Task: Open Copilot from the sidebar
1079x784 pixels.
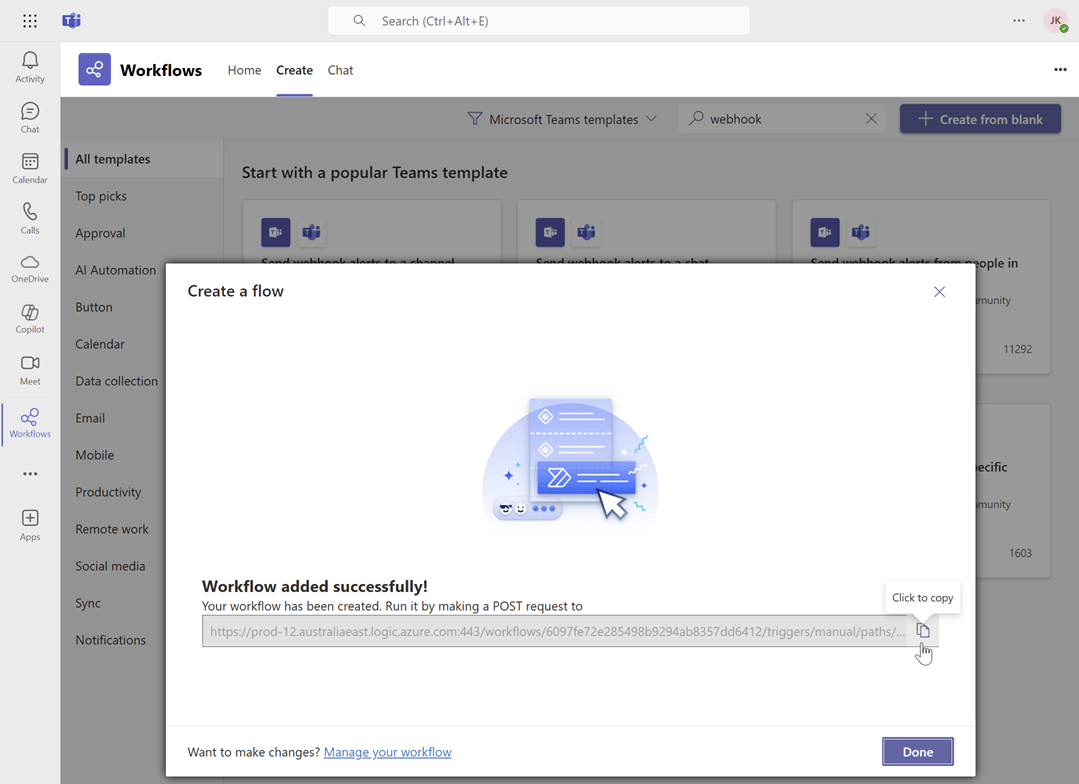Action: pyautogui.click(x=29, y=318)
